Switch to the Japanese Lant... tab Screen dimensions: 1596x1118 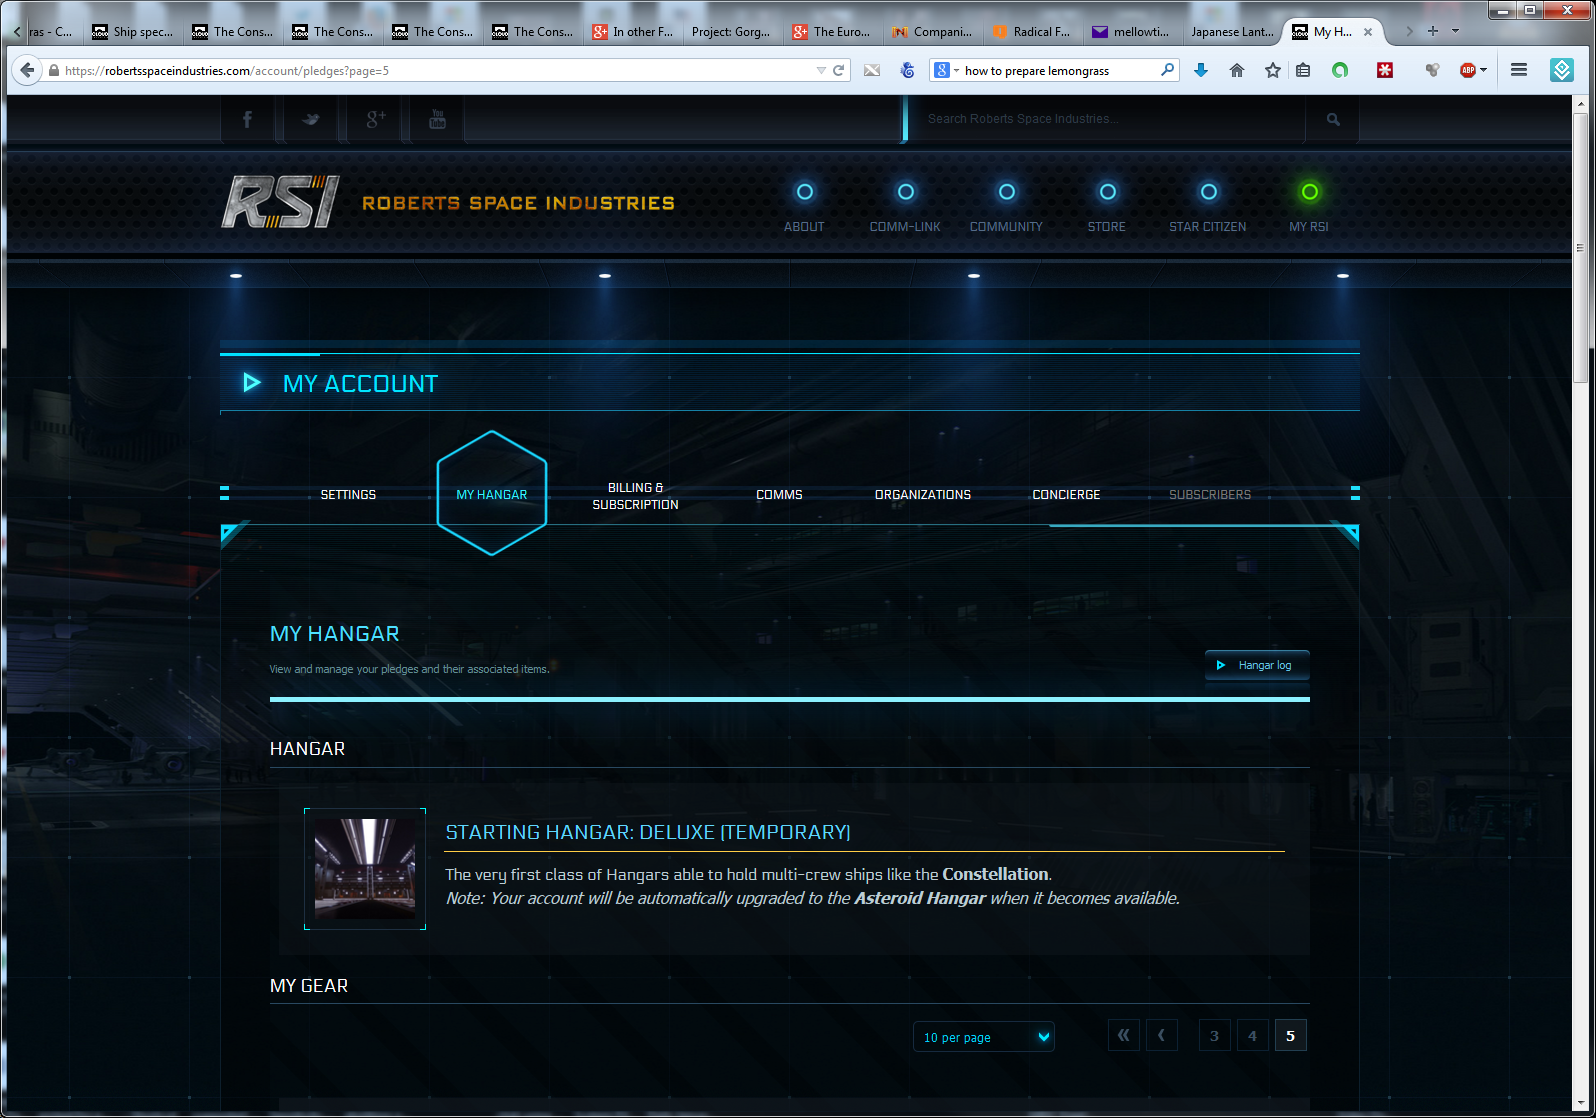(1233, 32)
